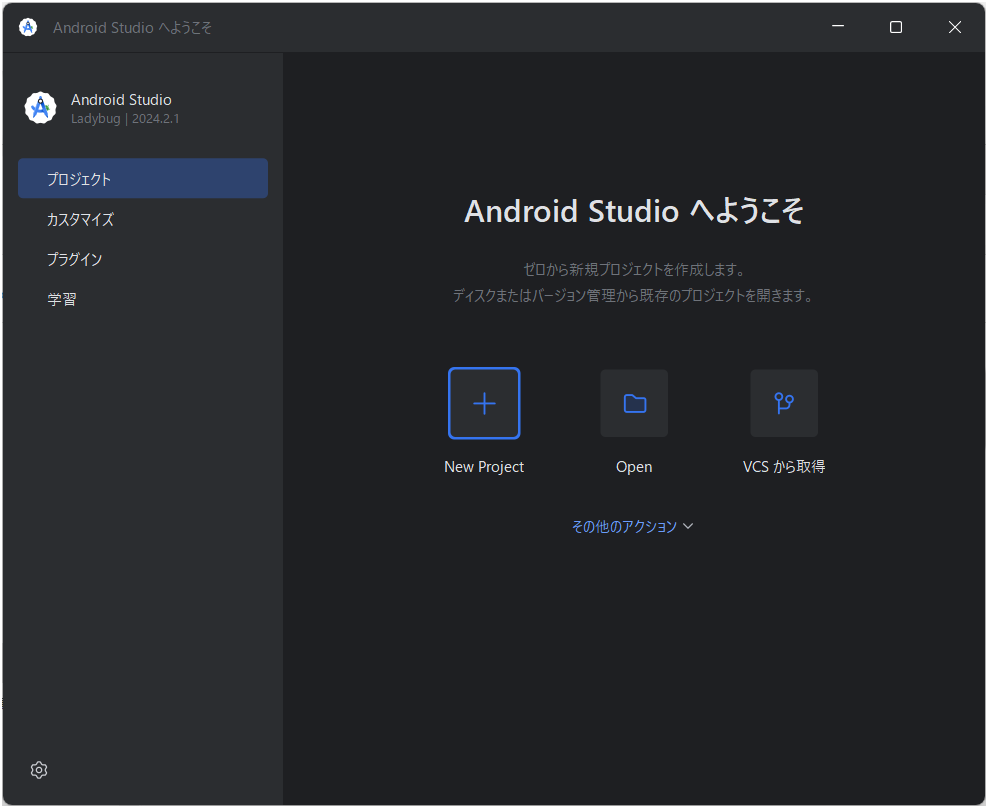This screenshot has height=808, width=988.
Task: Select the 学習 sidebar entry
Action: coord(62,298)
